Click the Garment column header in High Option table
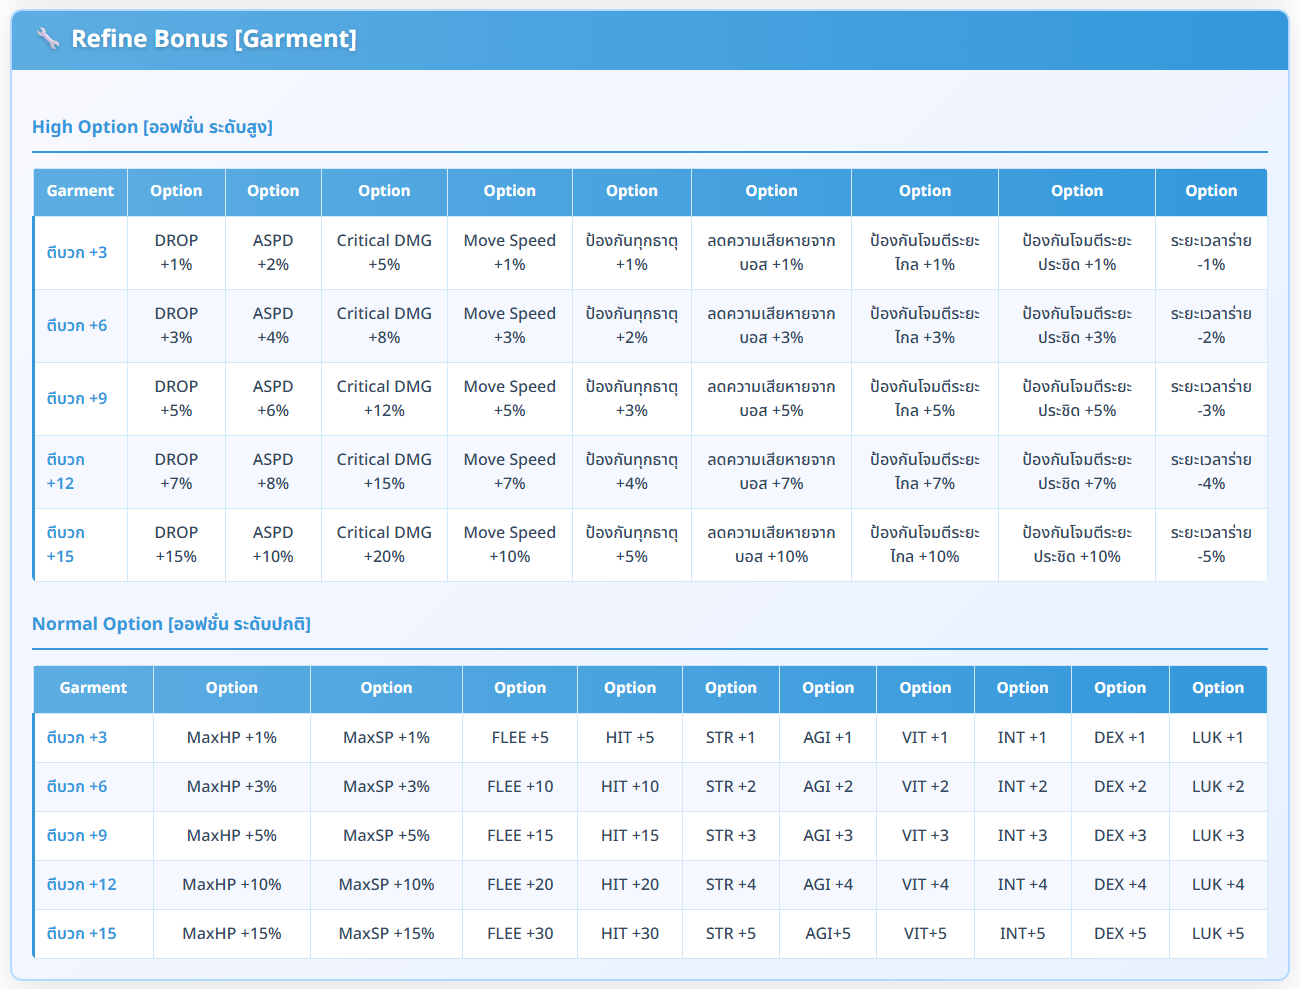Viewport: 1300px width, 989px height. point(80,191)
